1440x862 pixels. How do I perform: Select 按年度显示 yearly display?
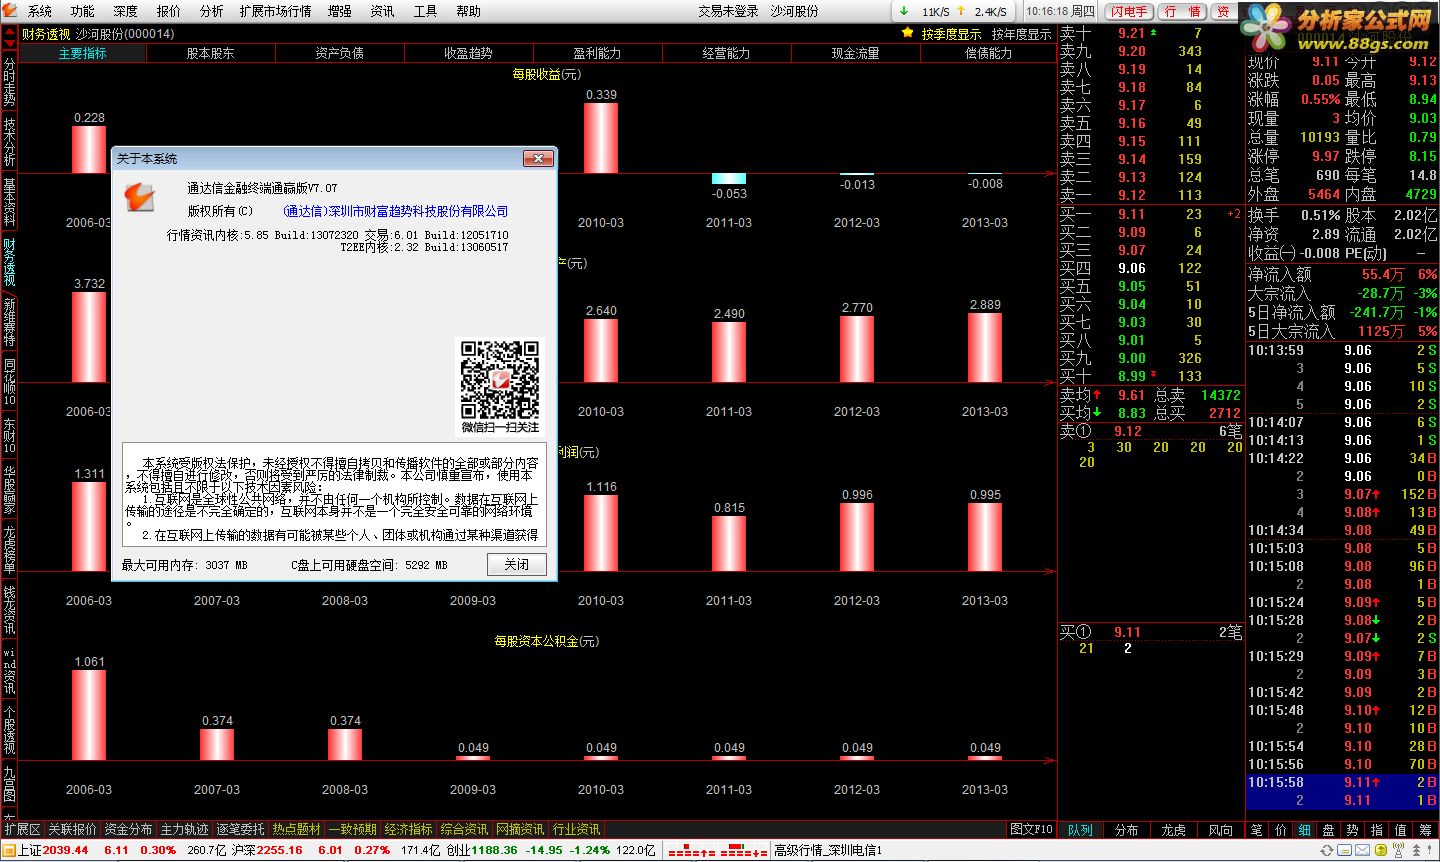(x=1021, y=34)
